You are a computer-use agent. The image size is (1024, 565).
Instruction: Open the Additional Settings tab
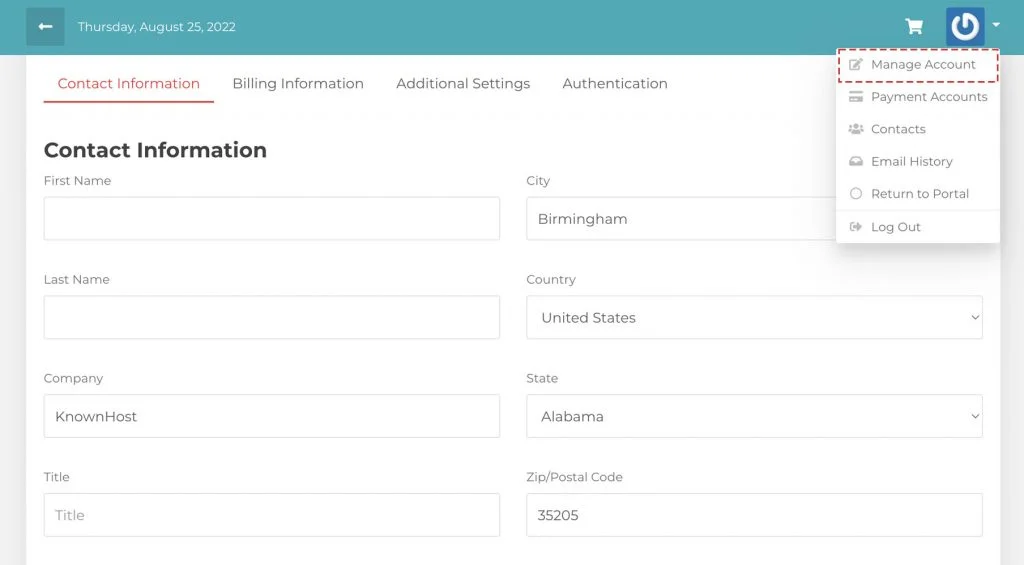(x=463, y=84)
